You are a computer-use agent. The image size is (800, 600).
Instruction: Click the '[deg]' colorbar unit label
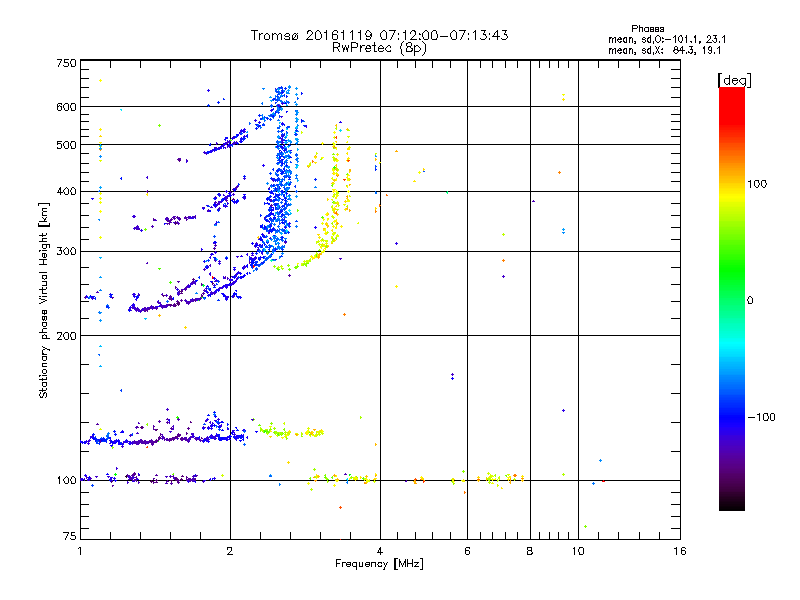(x=734, y=80)
